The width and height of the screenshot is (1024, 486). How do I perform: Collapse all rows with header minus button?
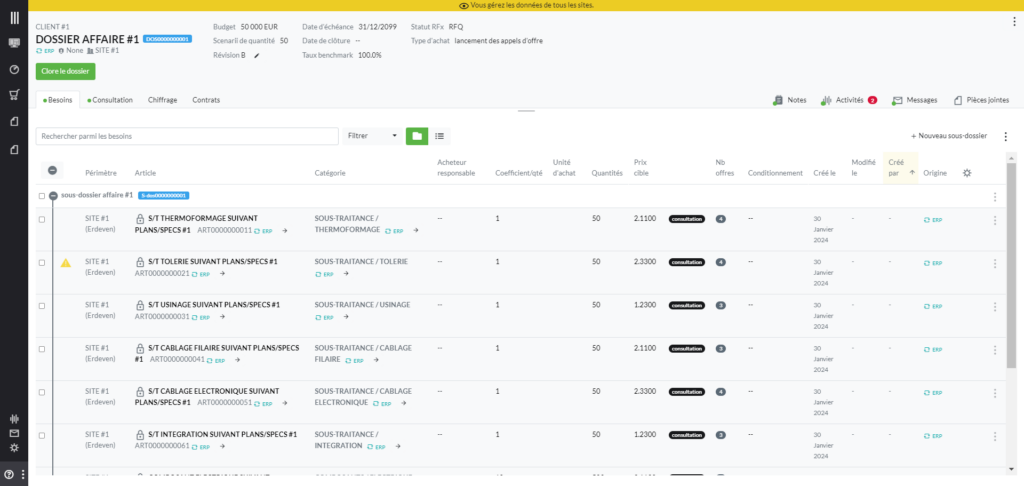(52, 171)
